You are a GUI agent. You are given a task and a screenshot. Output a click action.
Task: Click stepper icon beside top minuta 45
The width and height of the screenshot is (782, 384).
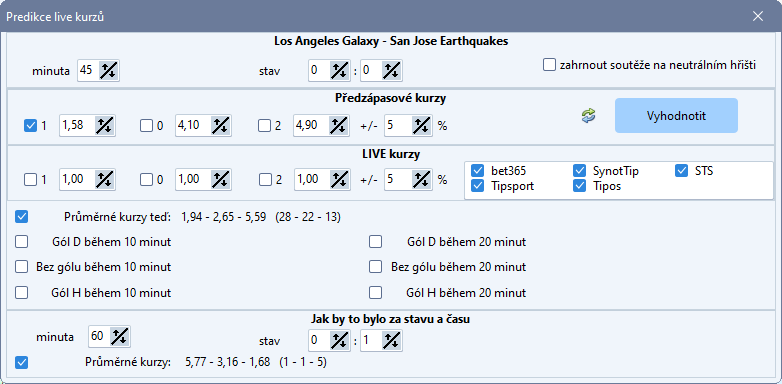[x=107, y=71]
